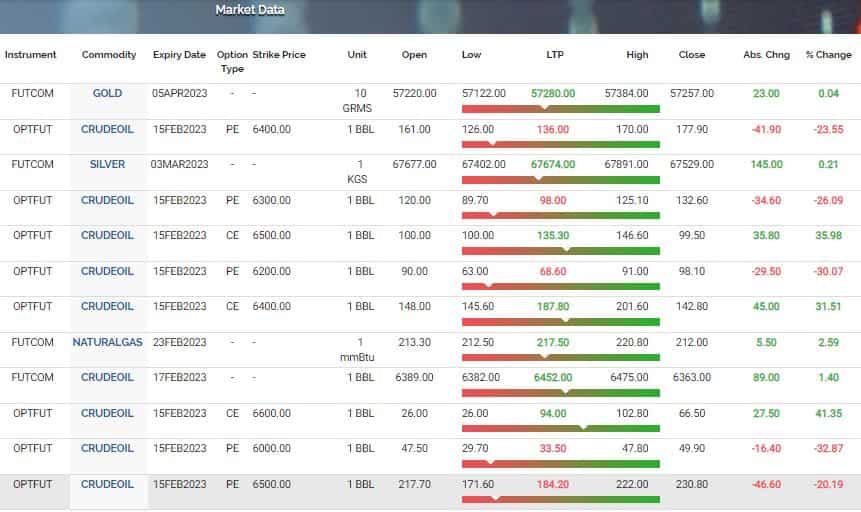Viewport: 861px width, 512px height.
Task: Select the 10 GRMS unit cell
Action: pyautogui.click(x=357, y=101)
